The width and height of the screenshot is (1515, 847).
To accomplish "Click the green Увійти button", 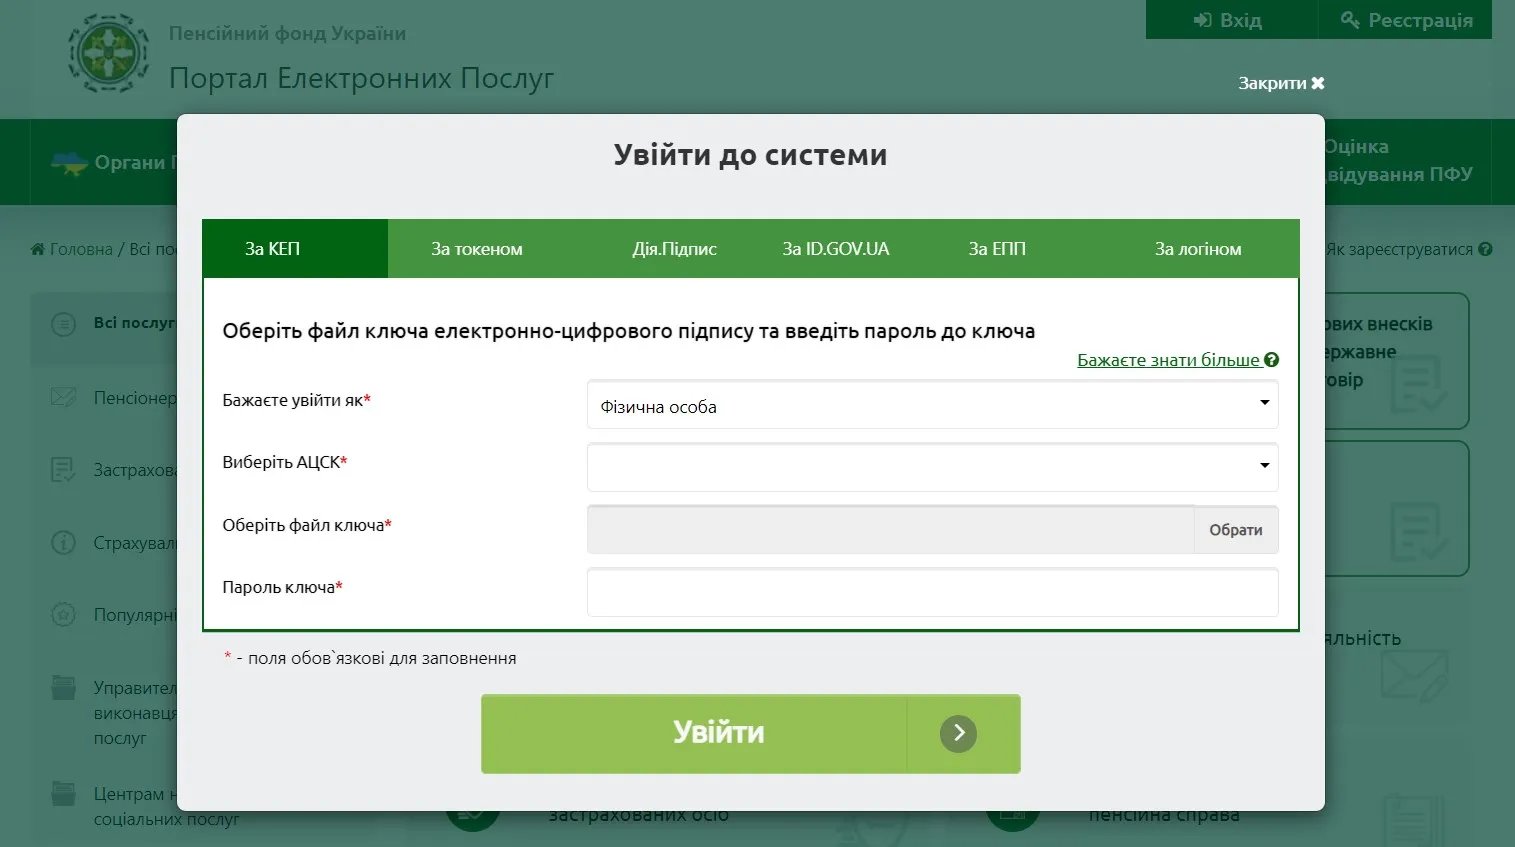I will coord(718,733).
